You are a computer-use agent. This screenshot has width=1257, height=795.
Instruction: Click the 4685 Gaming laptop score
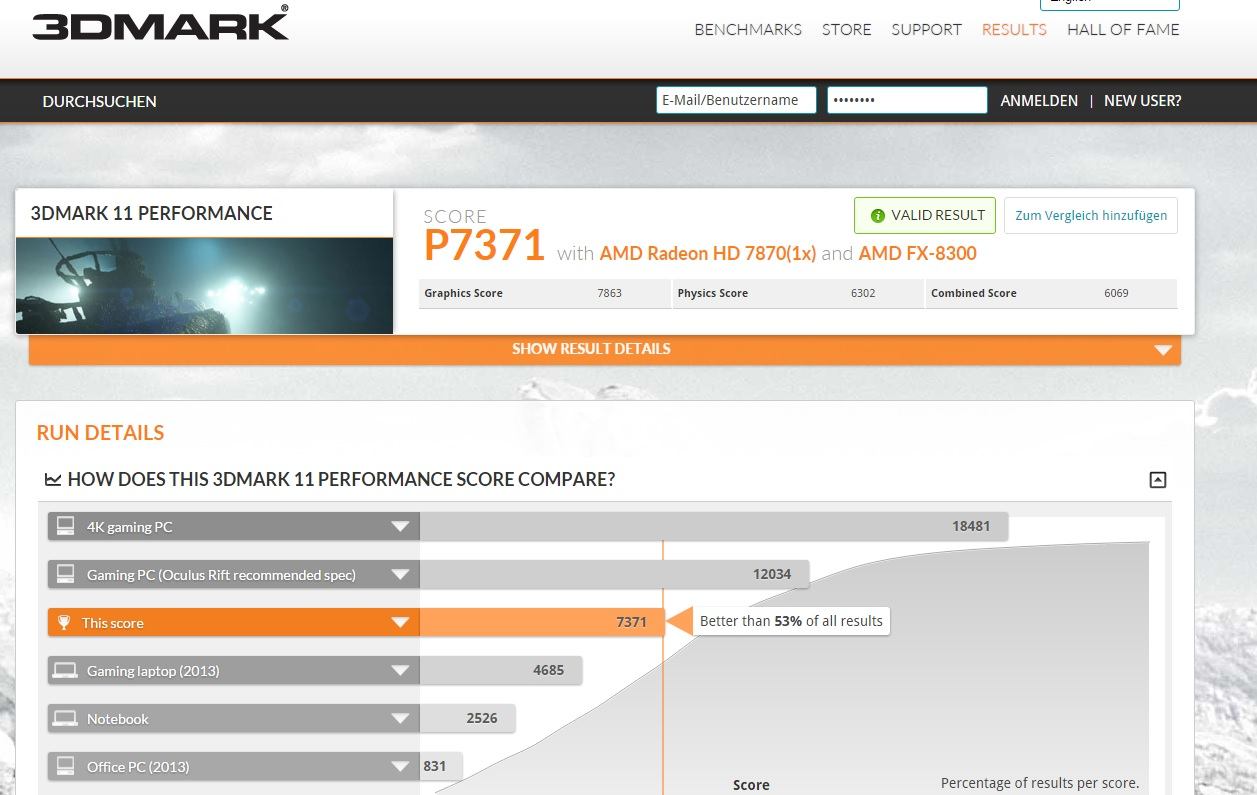548,670
